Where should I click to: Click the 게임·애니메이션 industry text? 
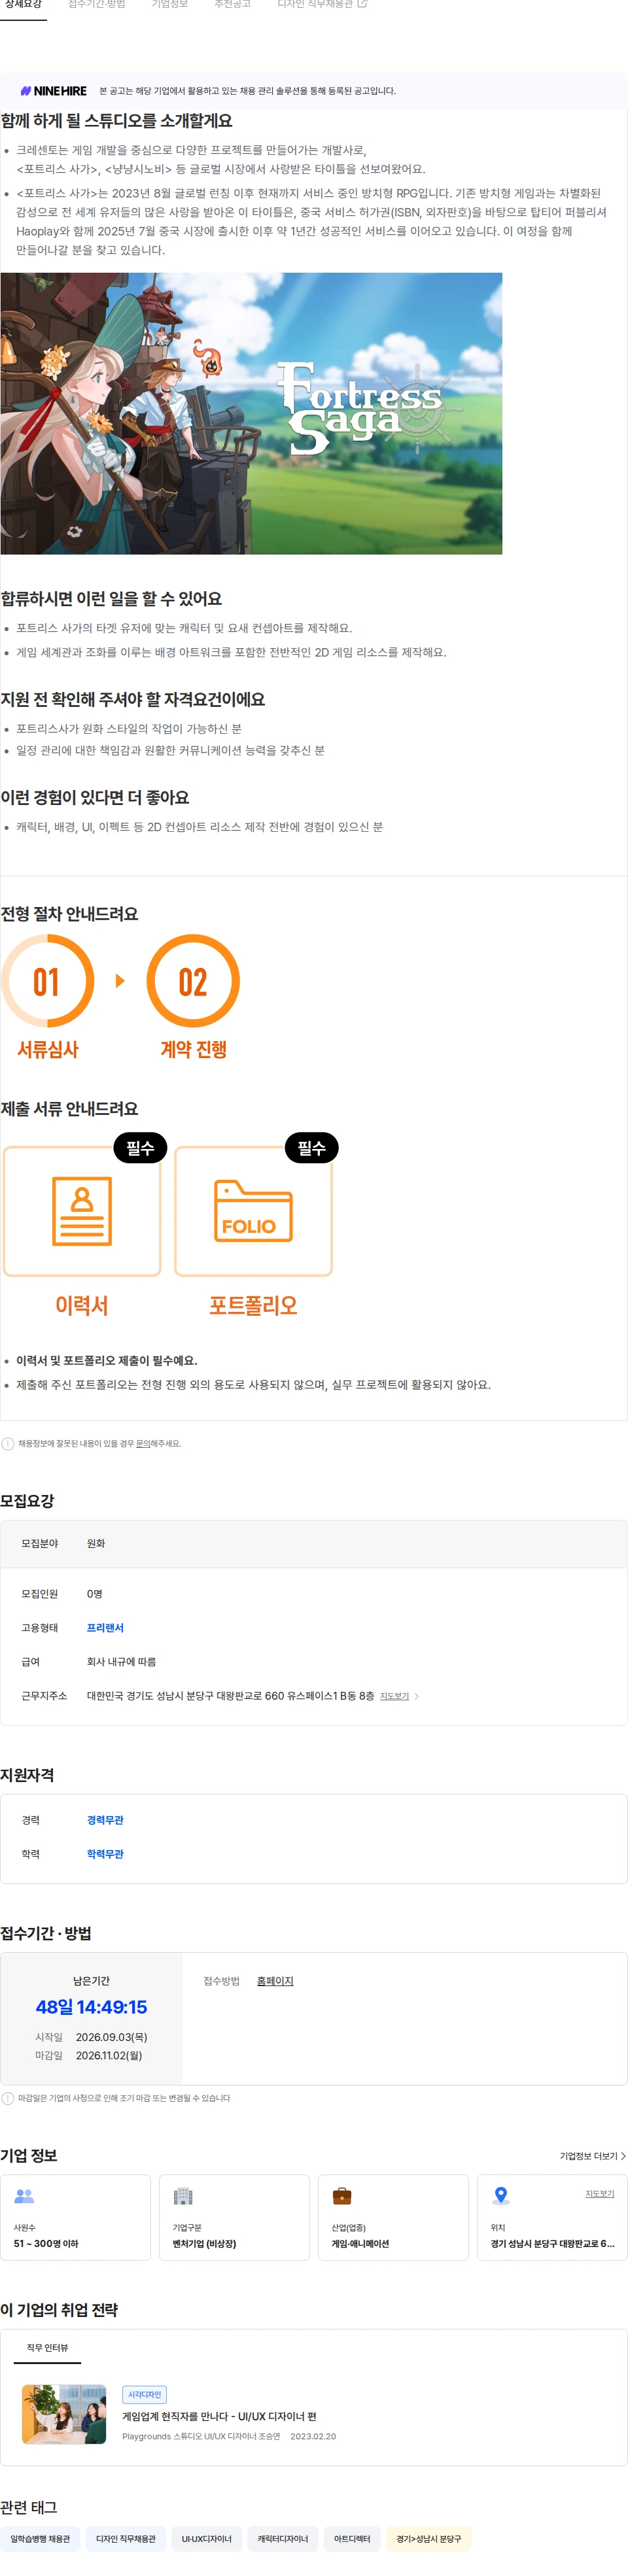tap(360, 2244)
